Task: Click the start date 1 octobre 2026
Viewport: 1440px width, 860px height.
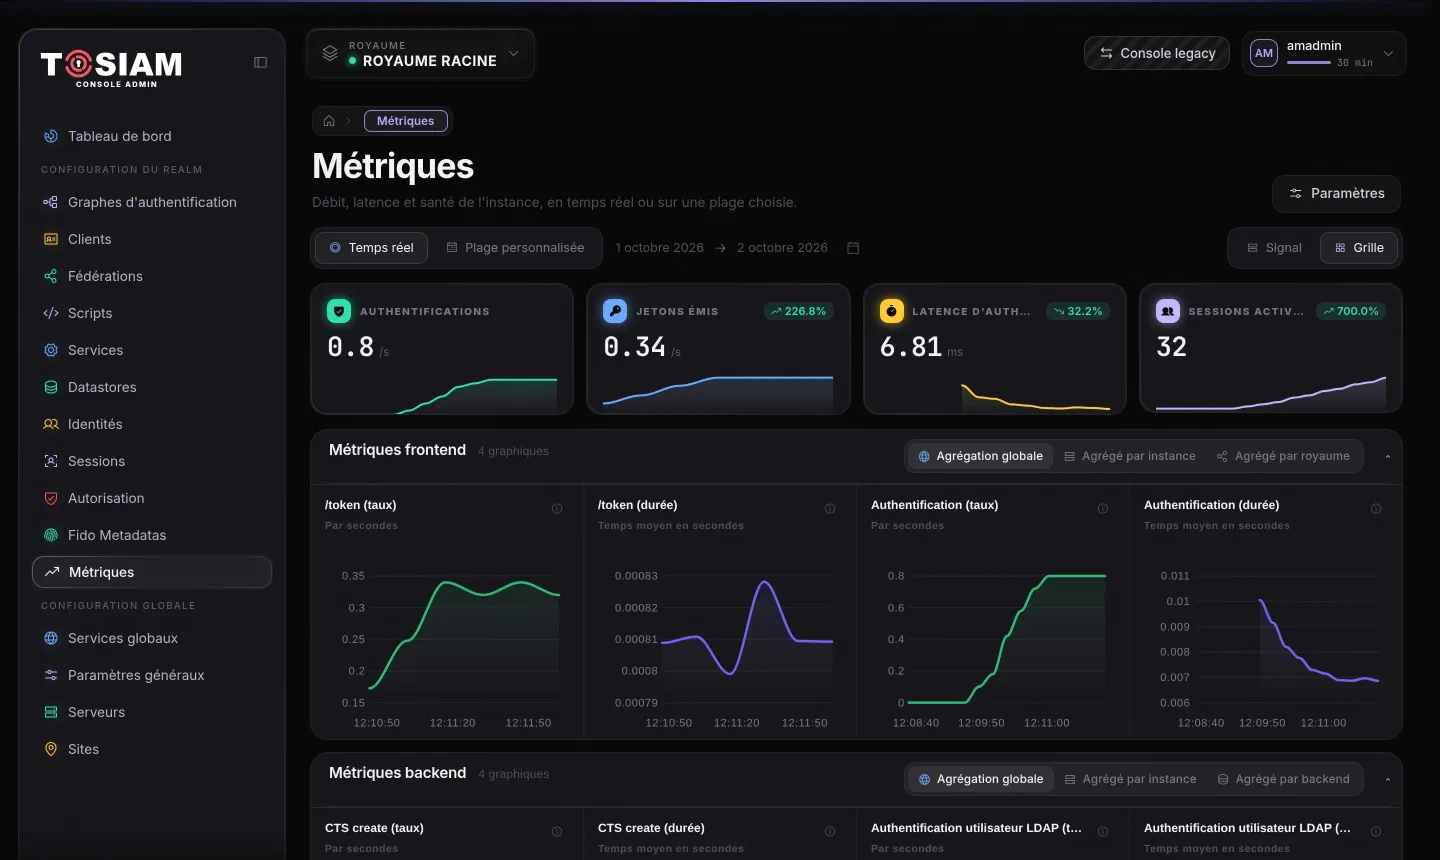Action: click(659, 248)
